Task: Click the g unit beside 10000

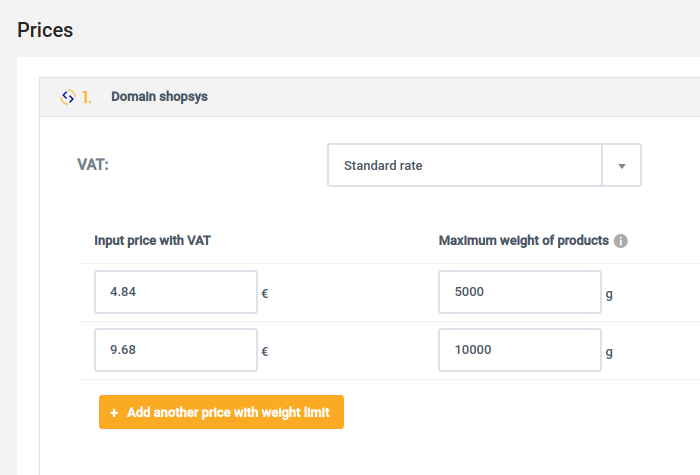Action: (609, 353)
